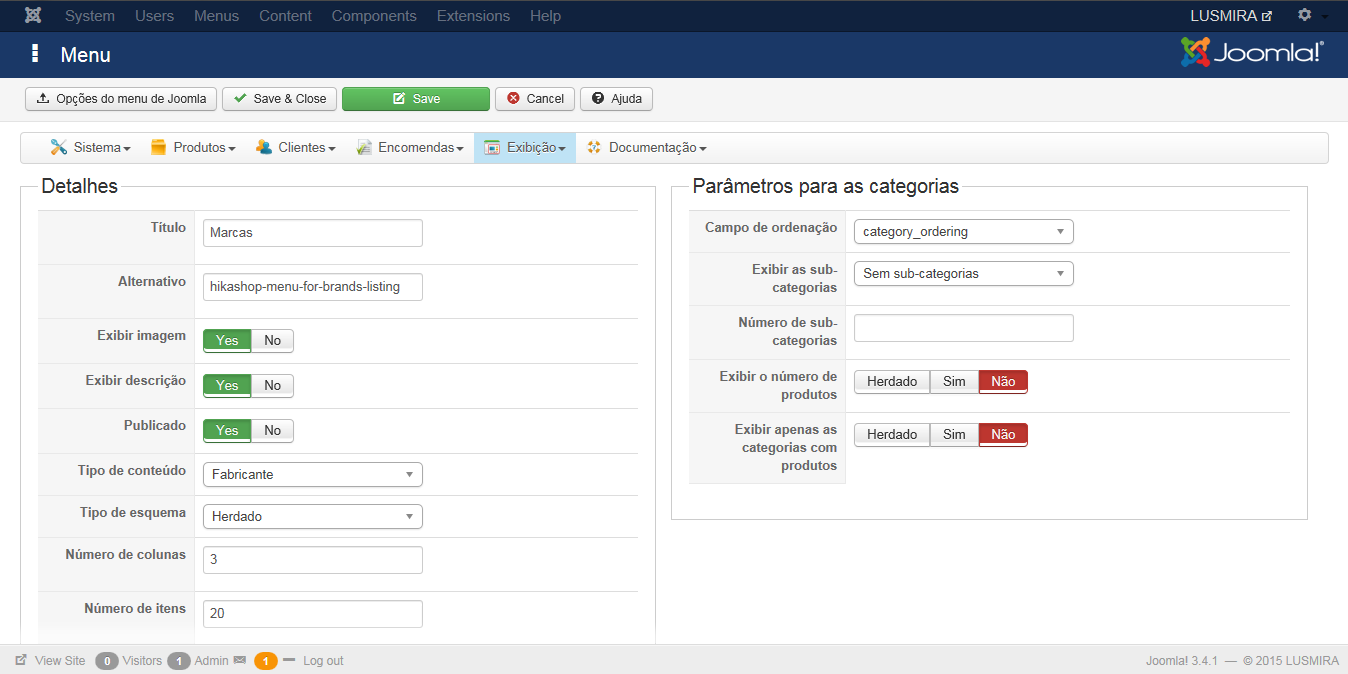The width and height of the screenshot is (1348, 674).
Task: Click the Joomla logo icon in top bar
Action: tap(33, 16)
